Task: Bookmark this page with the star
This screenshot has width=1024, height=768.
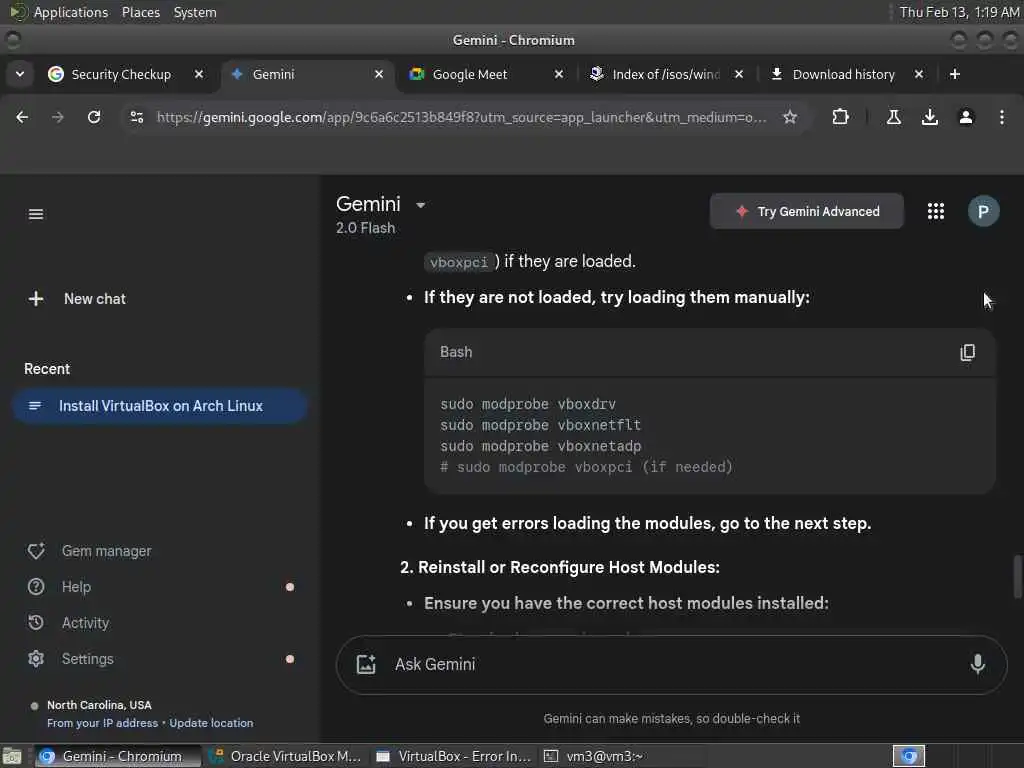Action: click(790, 117)
